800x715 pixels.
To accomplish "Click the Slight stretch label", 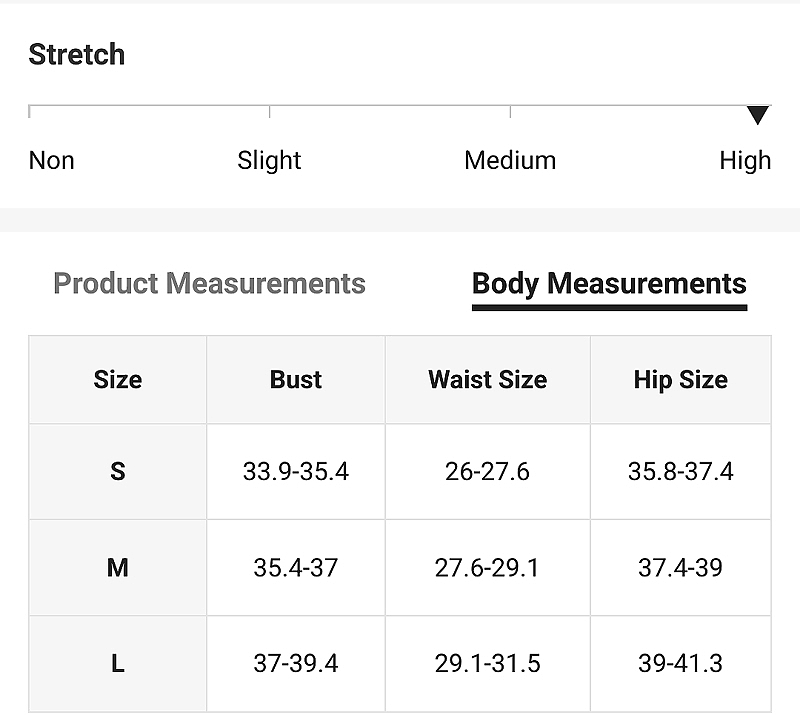I will click(269, 160).
